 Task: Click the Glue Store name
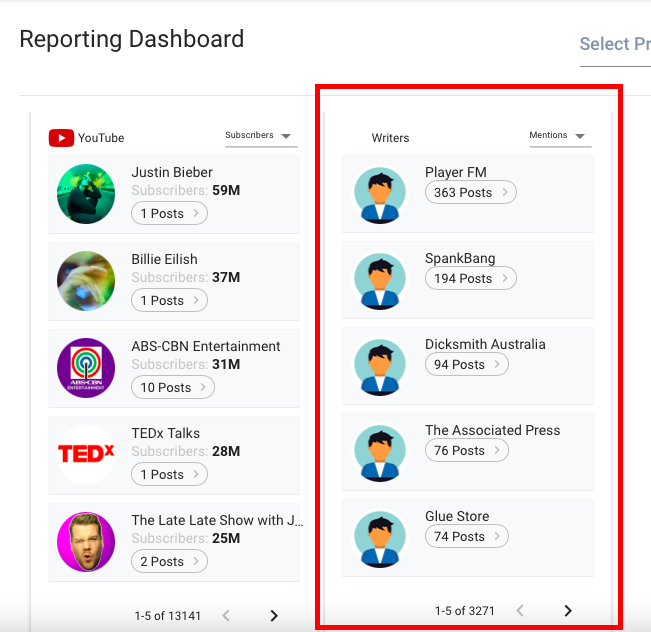pyautogui.click(x=457, y=516)
